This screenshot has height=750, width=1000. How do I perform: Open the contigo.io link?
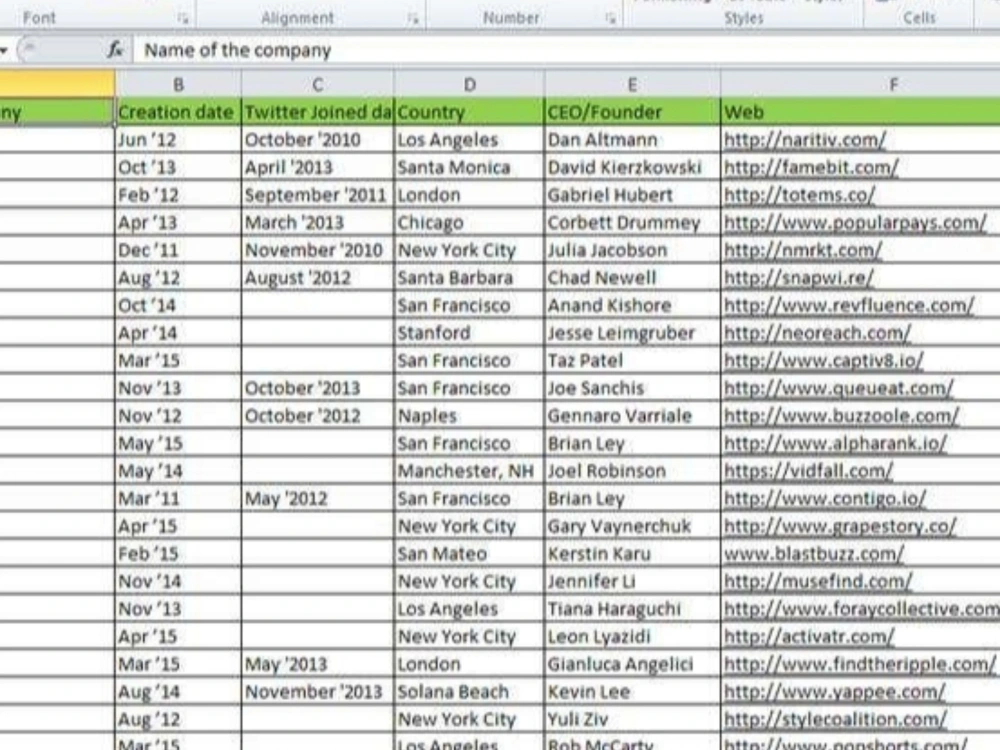click(x=825, y=499)
